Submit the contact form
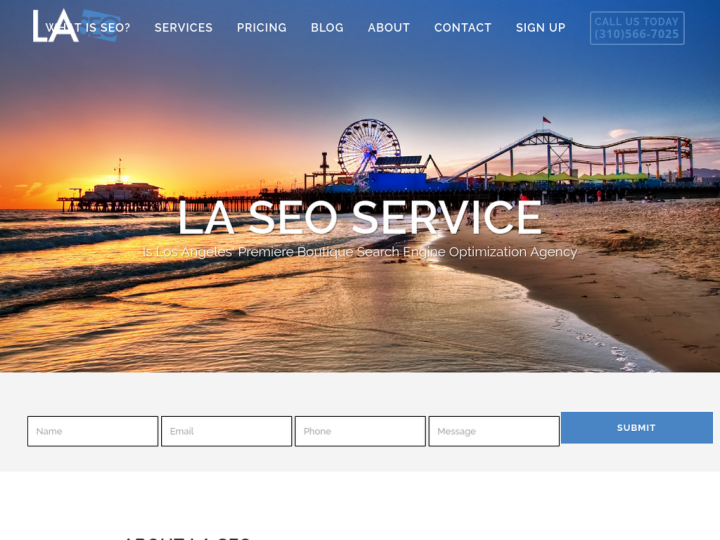The width and height of the screenshot is (720, 540). click(637, 428)
